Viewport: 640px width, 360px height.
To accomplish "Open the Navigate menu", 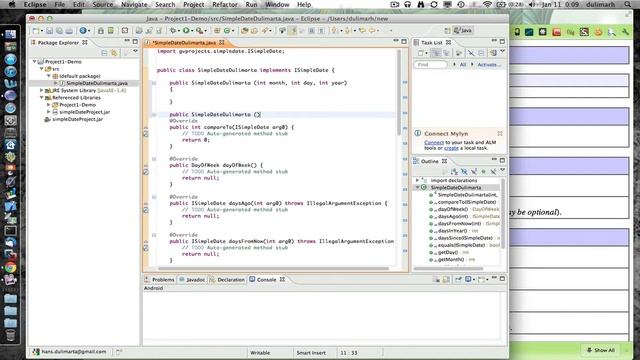I will coord(134,4).
